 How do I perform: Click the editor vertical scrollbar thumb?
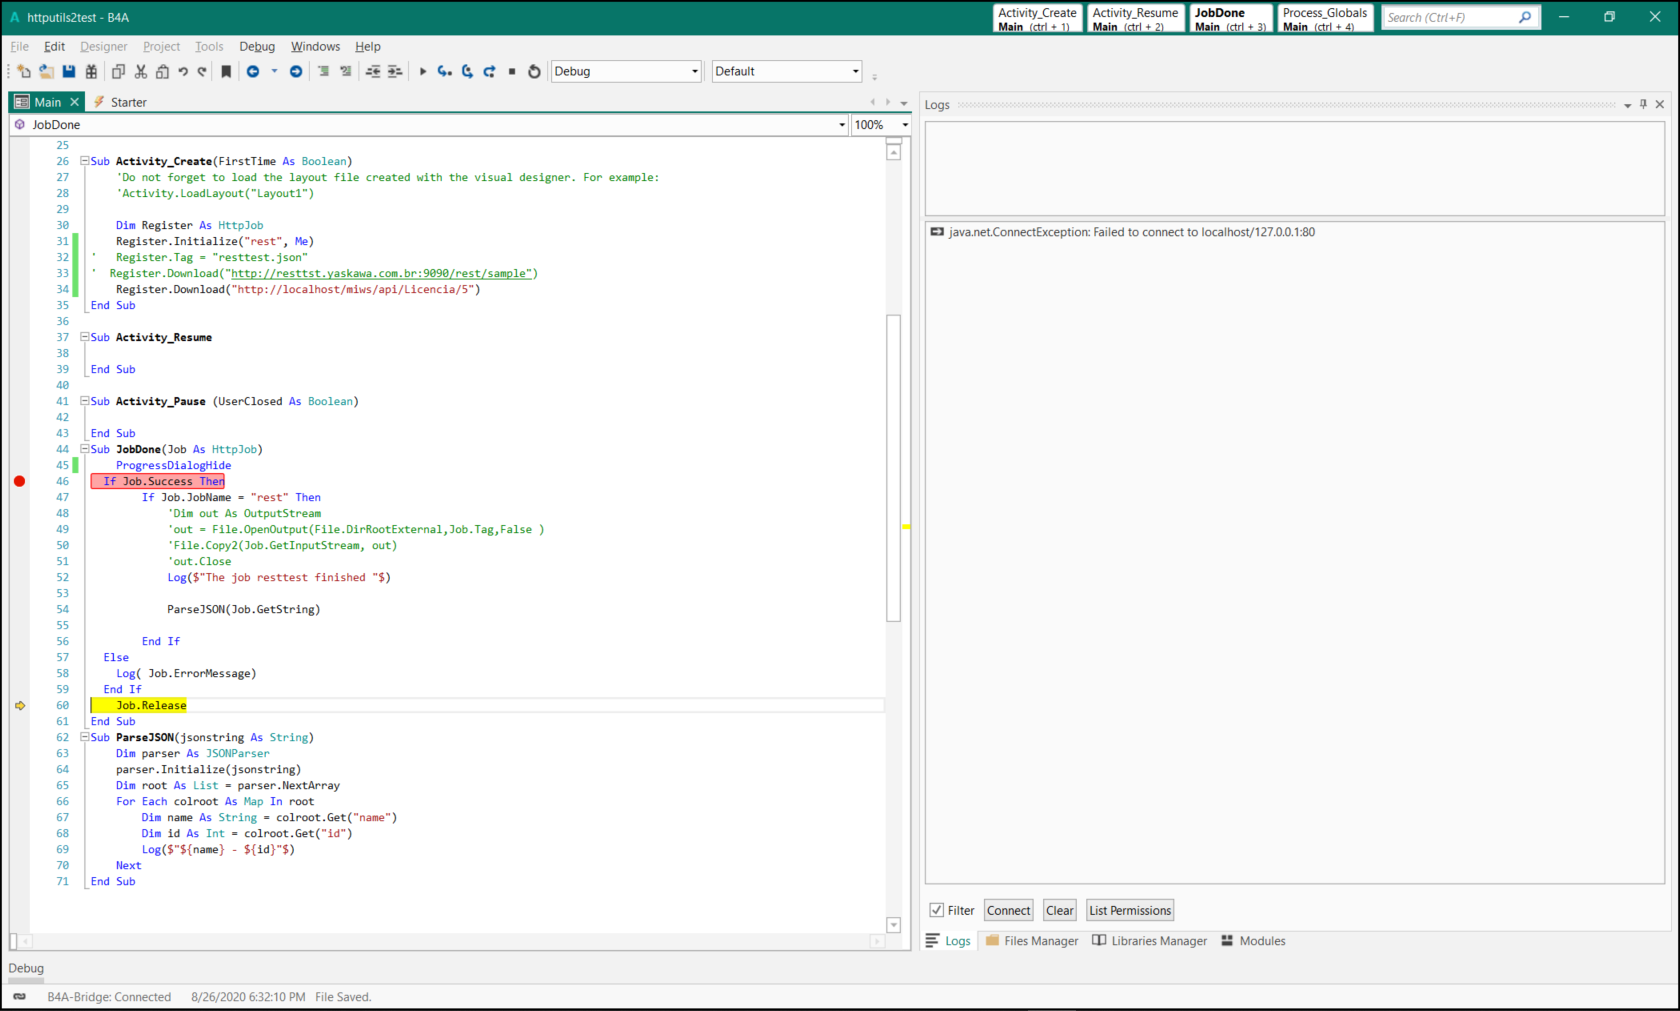coord(893,467)
